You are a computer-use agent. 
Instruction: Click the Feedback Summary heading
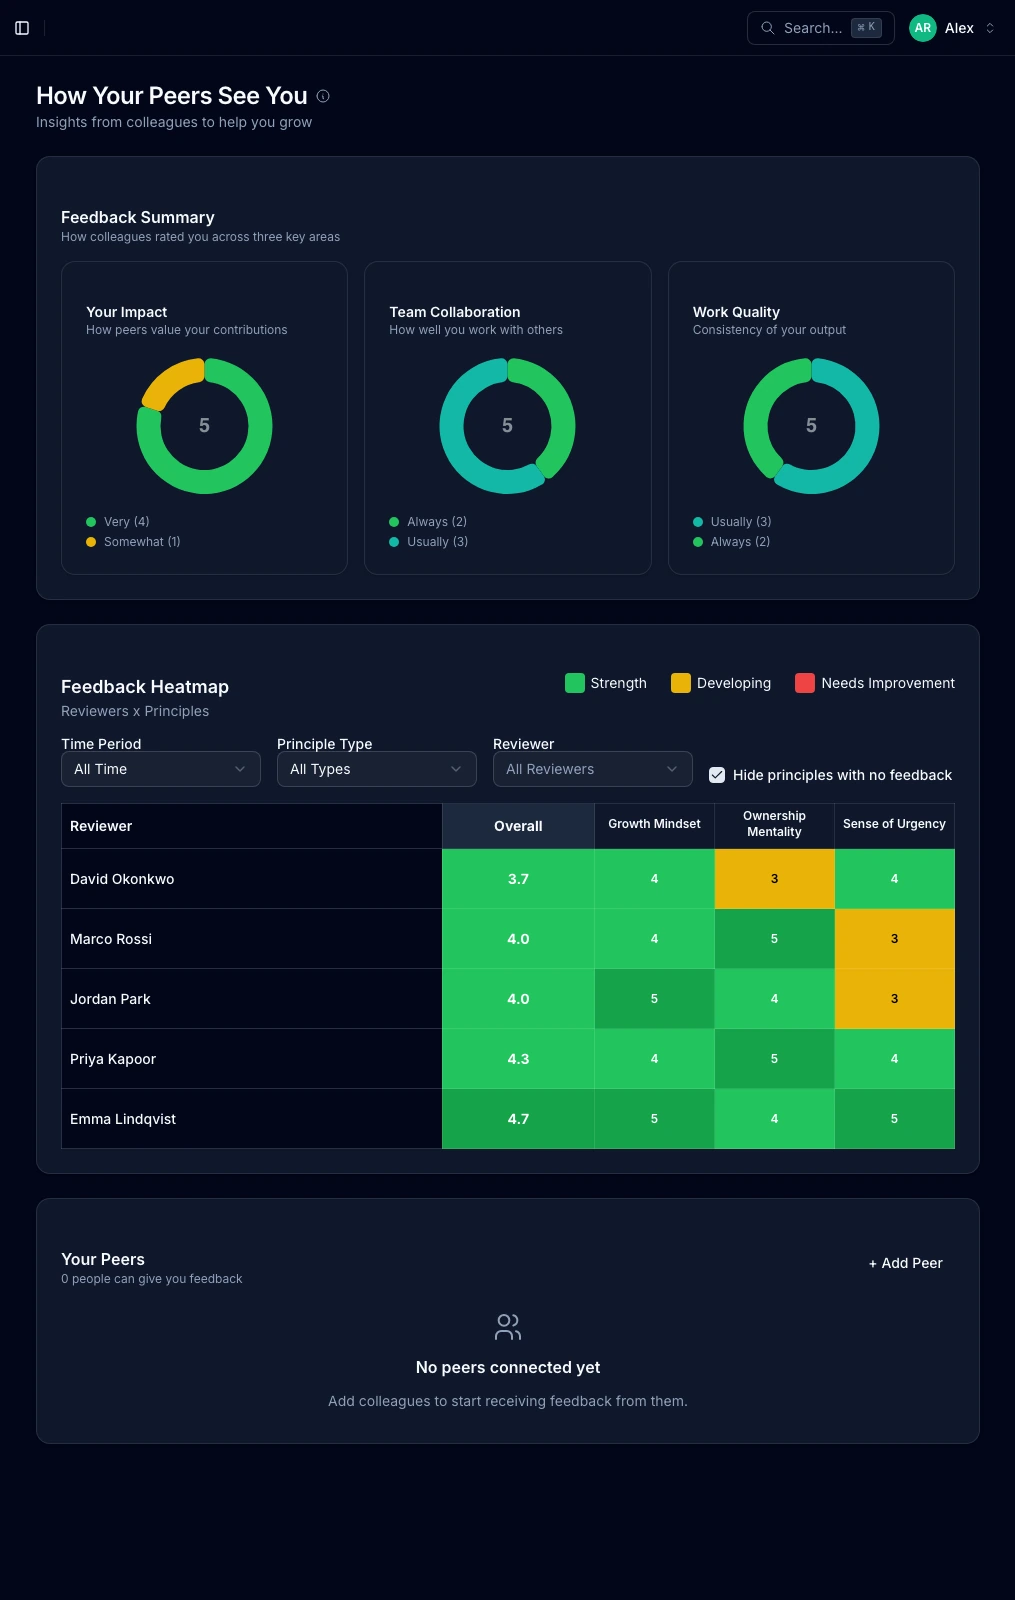point(138,217)
